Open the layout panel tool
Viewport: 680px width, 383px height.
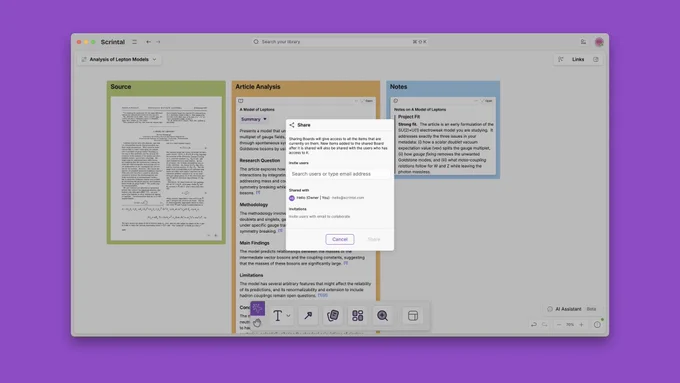tap(413, 315)
